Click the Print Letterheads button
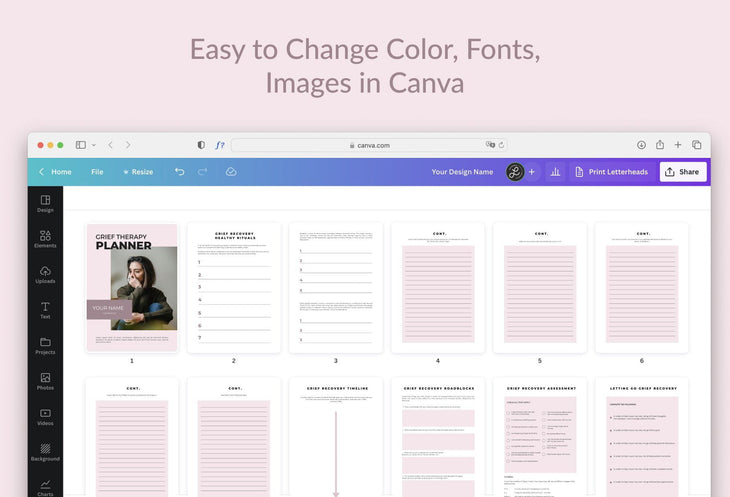The width and height of the screenshot is (730, 497). click(x=611, y=172)
